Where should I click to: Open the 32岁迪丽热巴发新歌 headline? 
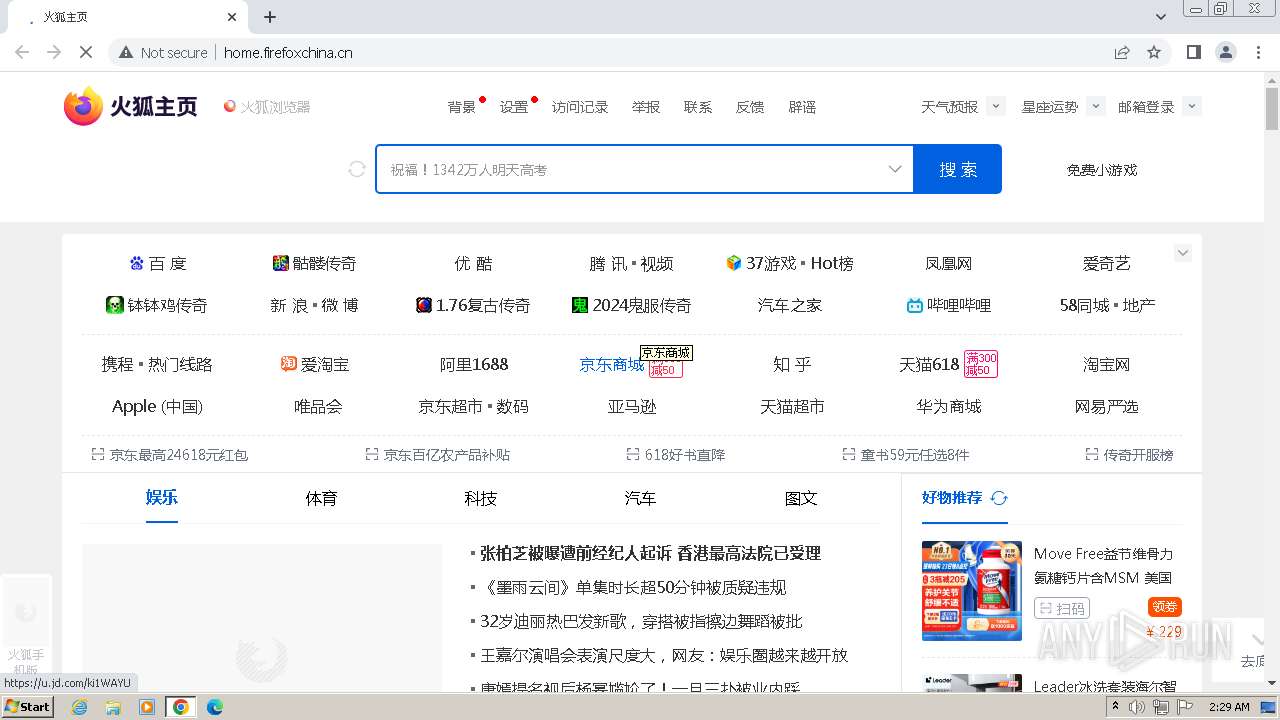coord(641,621)
